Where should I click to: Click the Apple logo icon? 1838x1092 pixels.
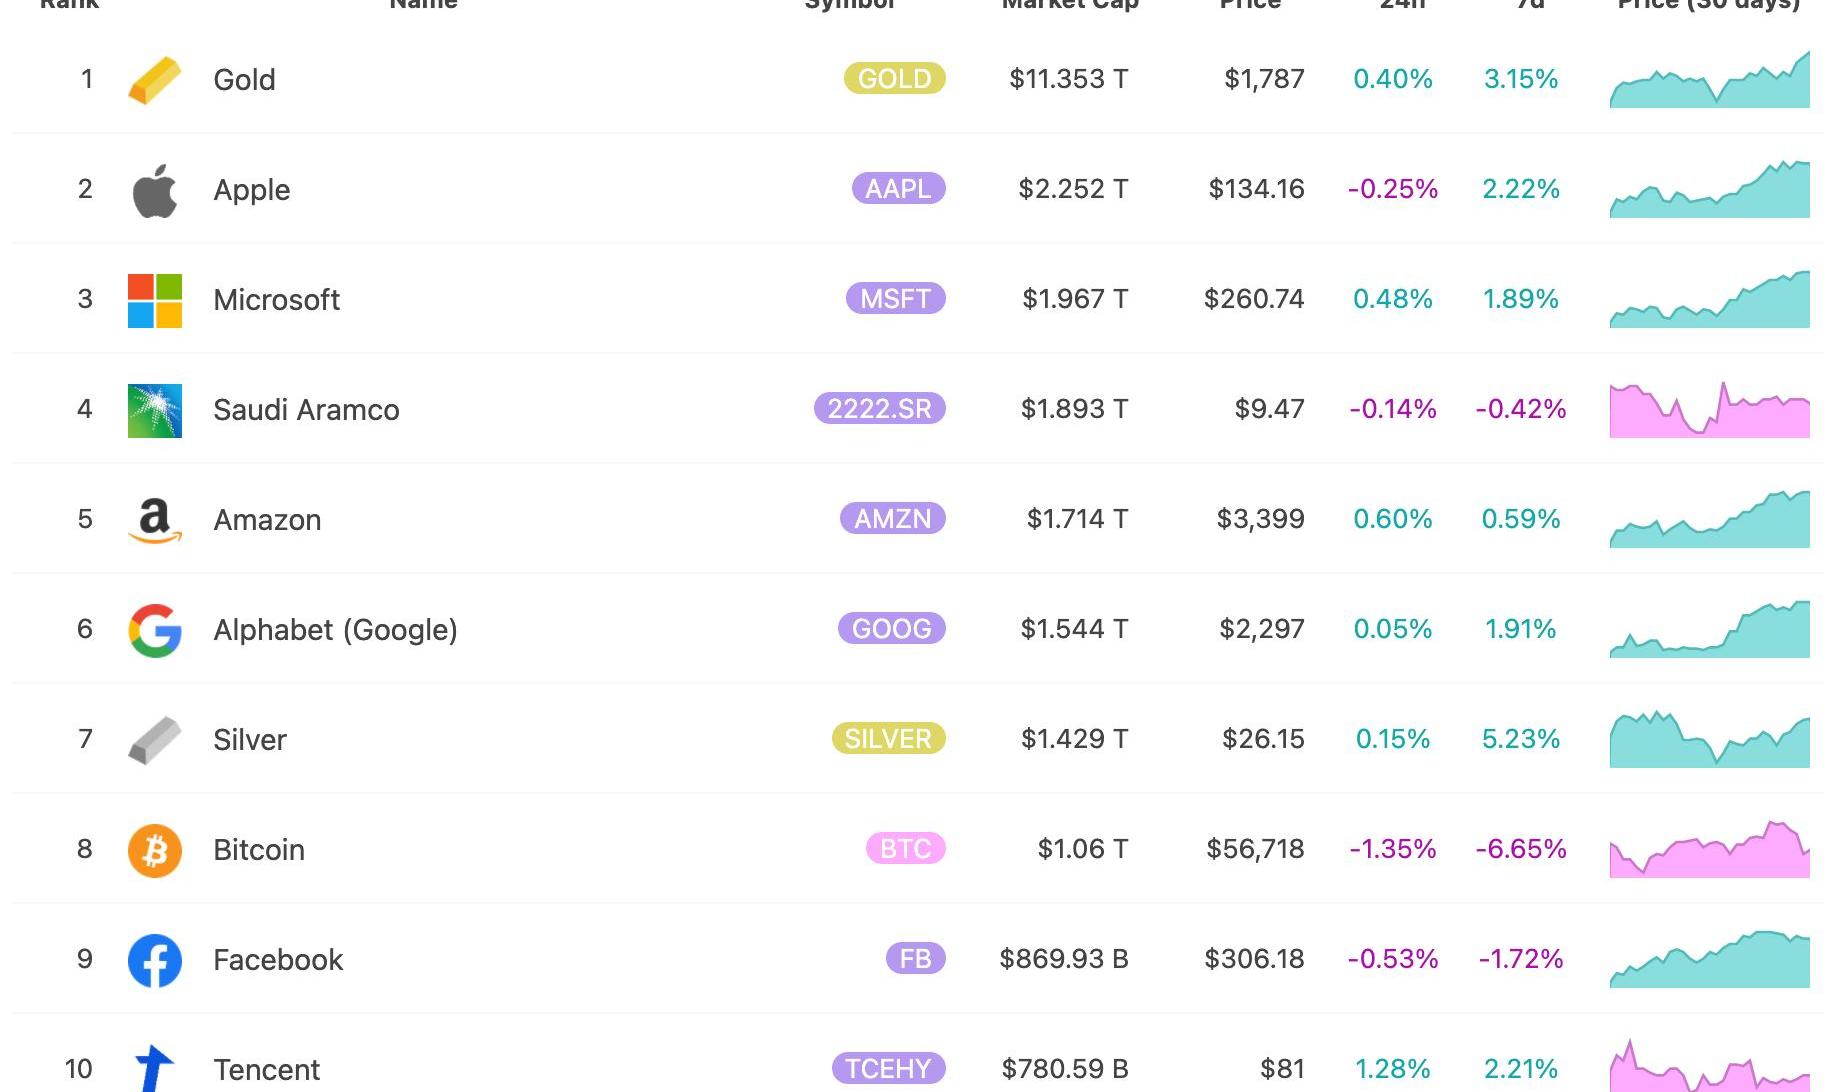155,190
